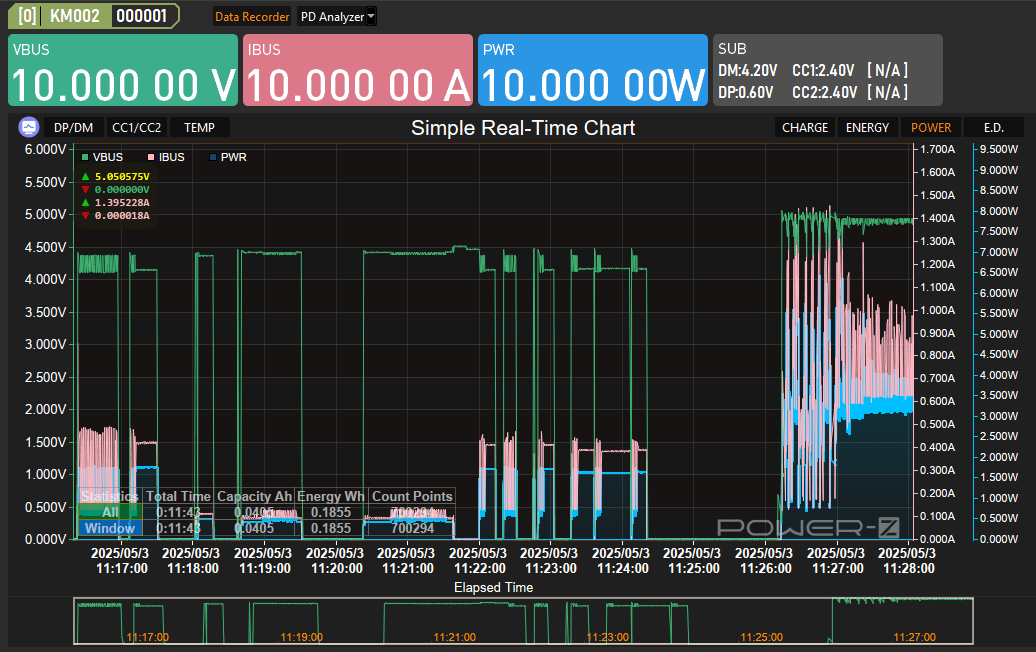The image size is (1036, 652).
Task: Show the CC1/CC2 chart
Action: pos(137,128)
